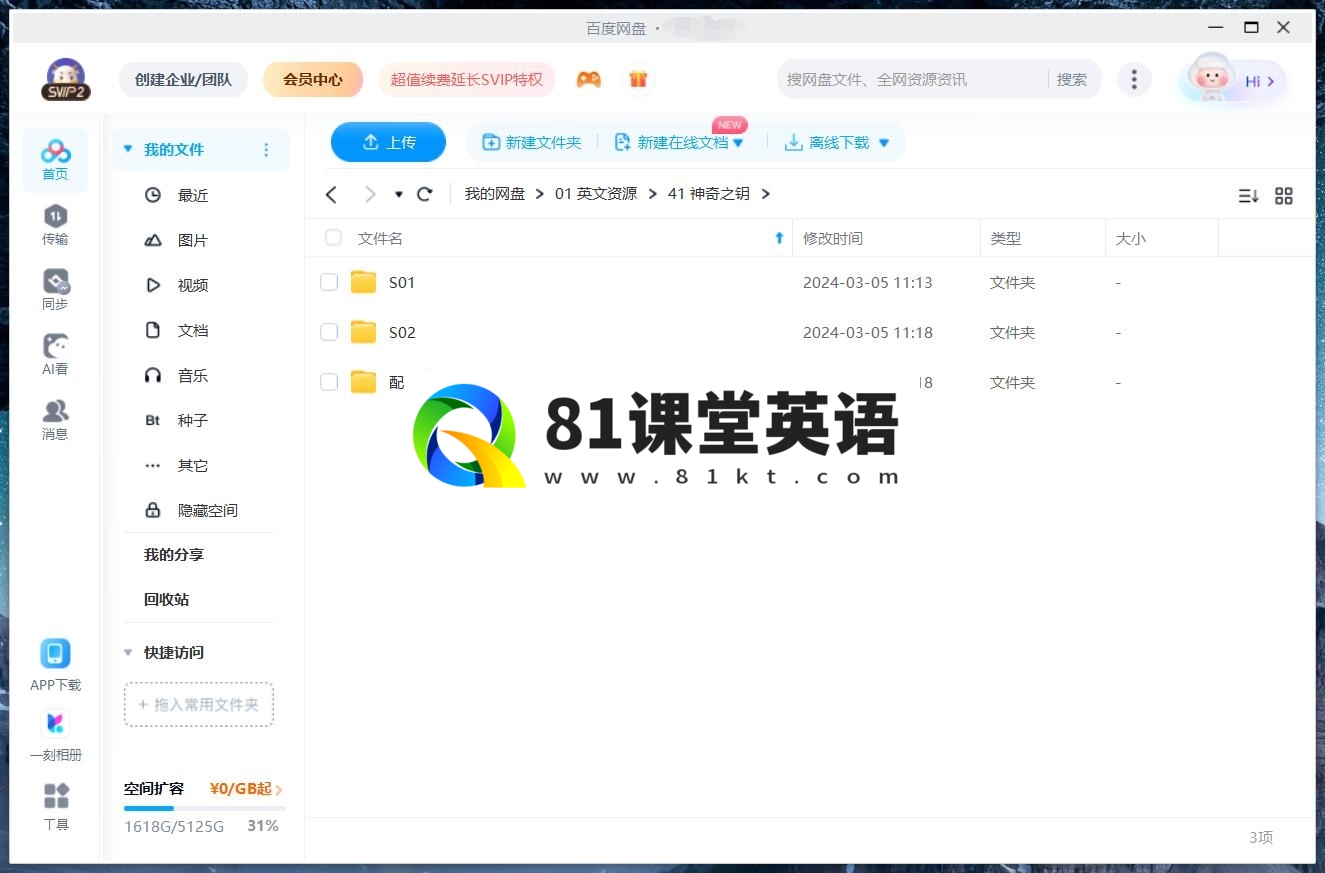Image resolution: width=1325 pixels, height=873 pixels.
Task: Open the 消息 messages icon
Action: [55, 412]
